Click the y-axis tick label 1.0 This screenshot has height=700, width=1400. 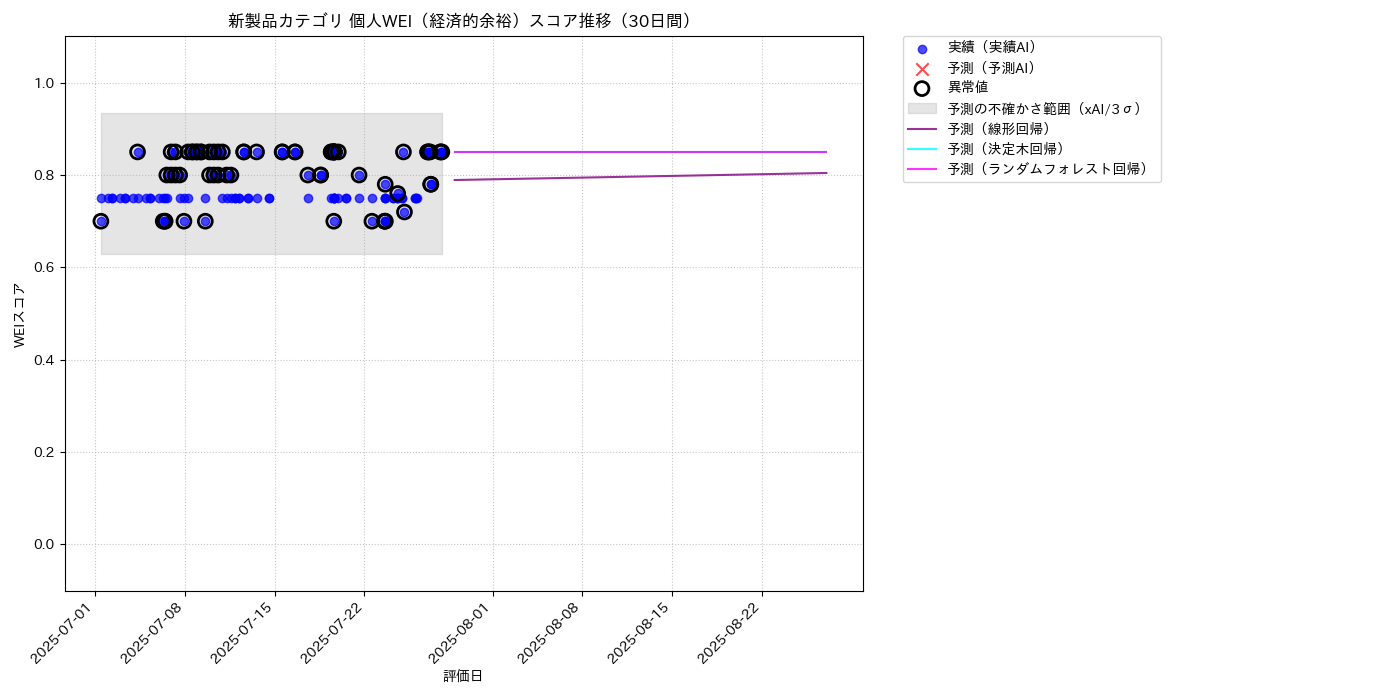click(x=45, y=83)
